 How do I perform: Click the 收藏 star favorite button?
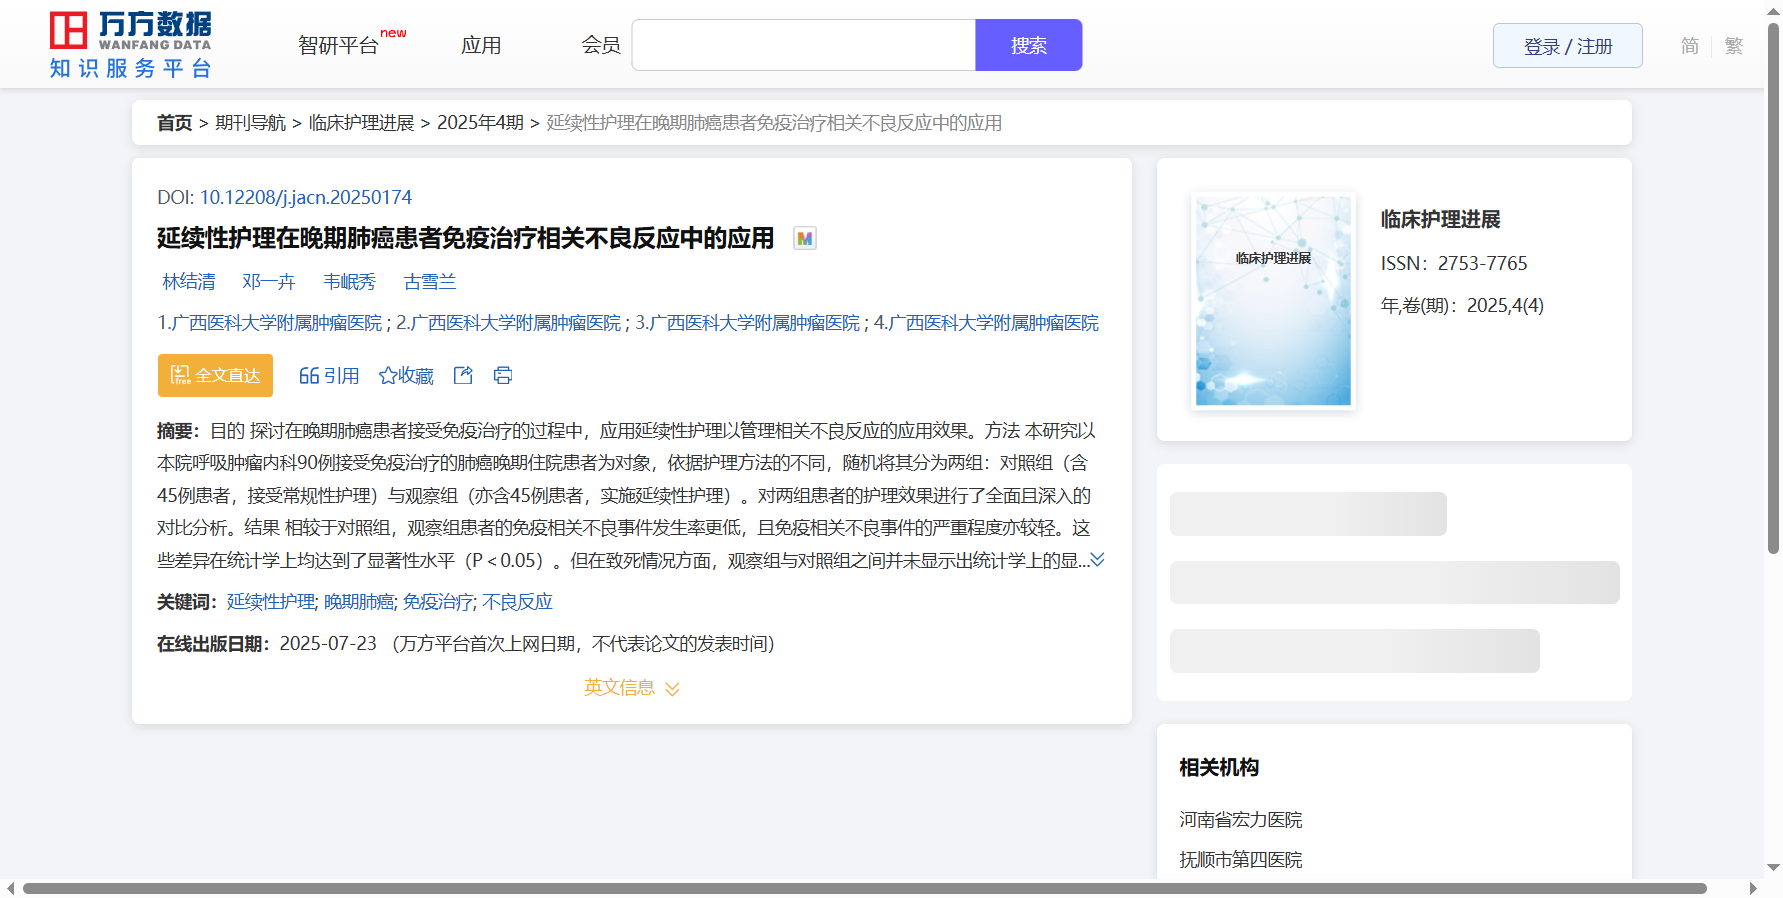pyautogui.click(x=406, y=375)
